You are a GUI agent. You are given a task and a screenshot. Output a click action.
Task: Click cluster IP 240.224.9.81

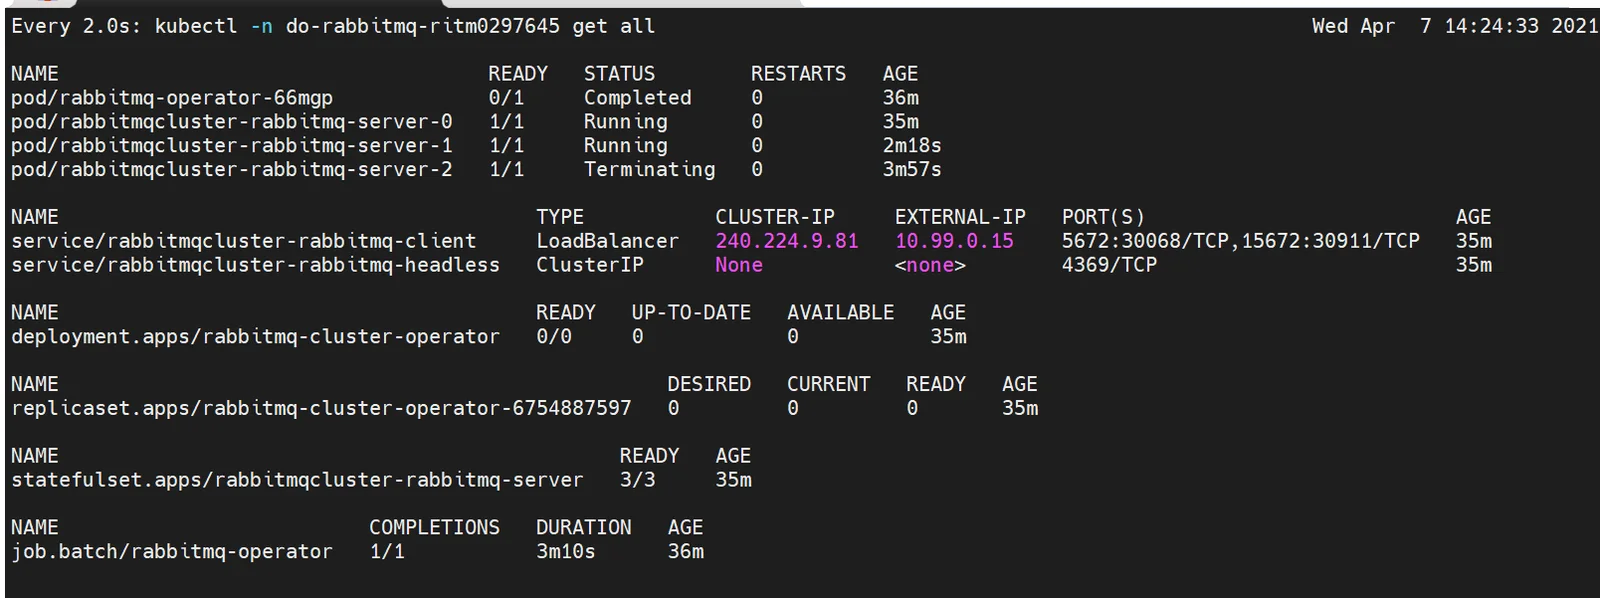pyautogui.click(x=787, y=241)
